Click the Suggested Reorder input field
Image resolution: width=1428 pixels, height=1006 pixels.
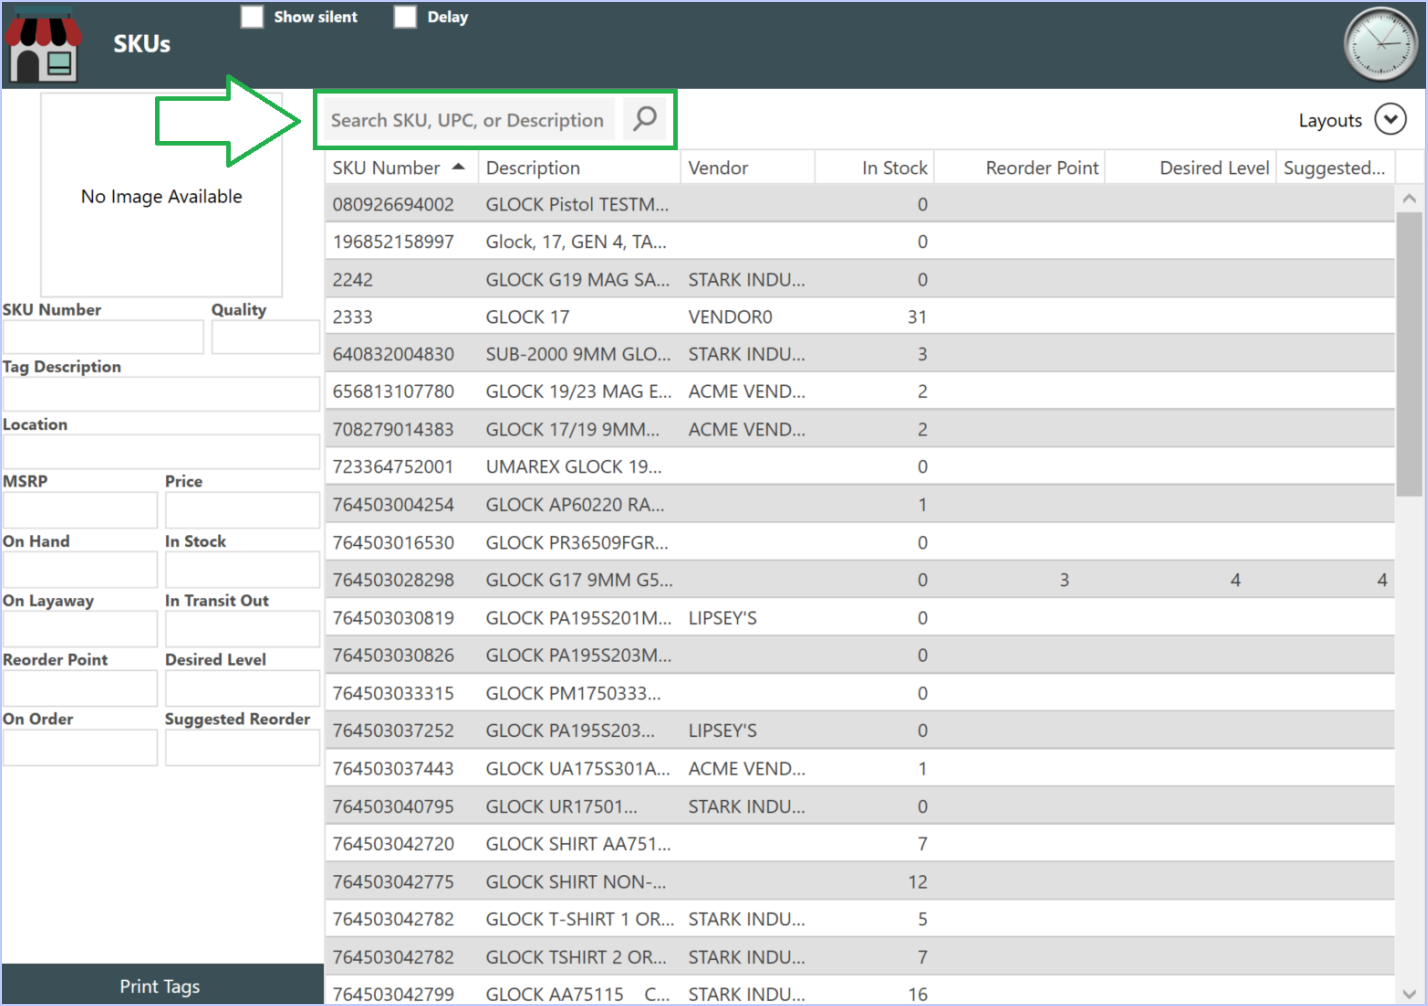pos(242,747)
